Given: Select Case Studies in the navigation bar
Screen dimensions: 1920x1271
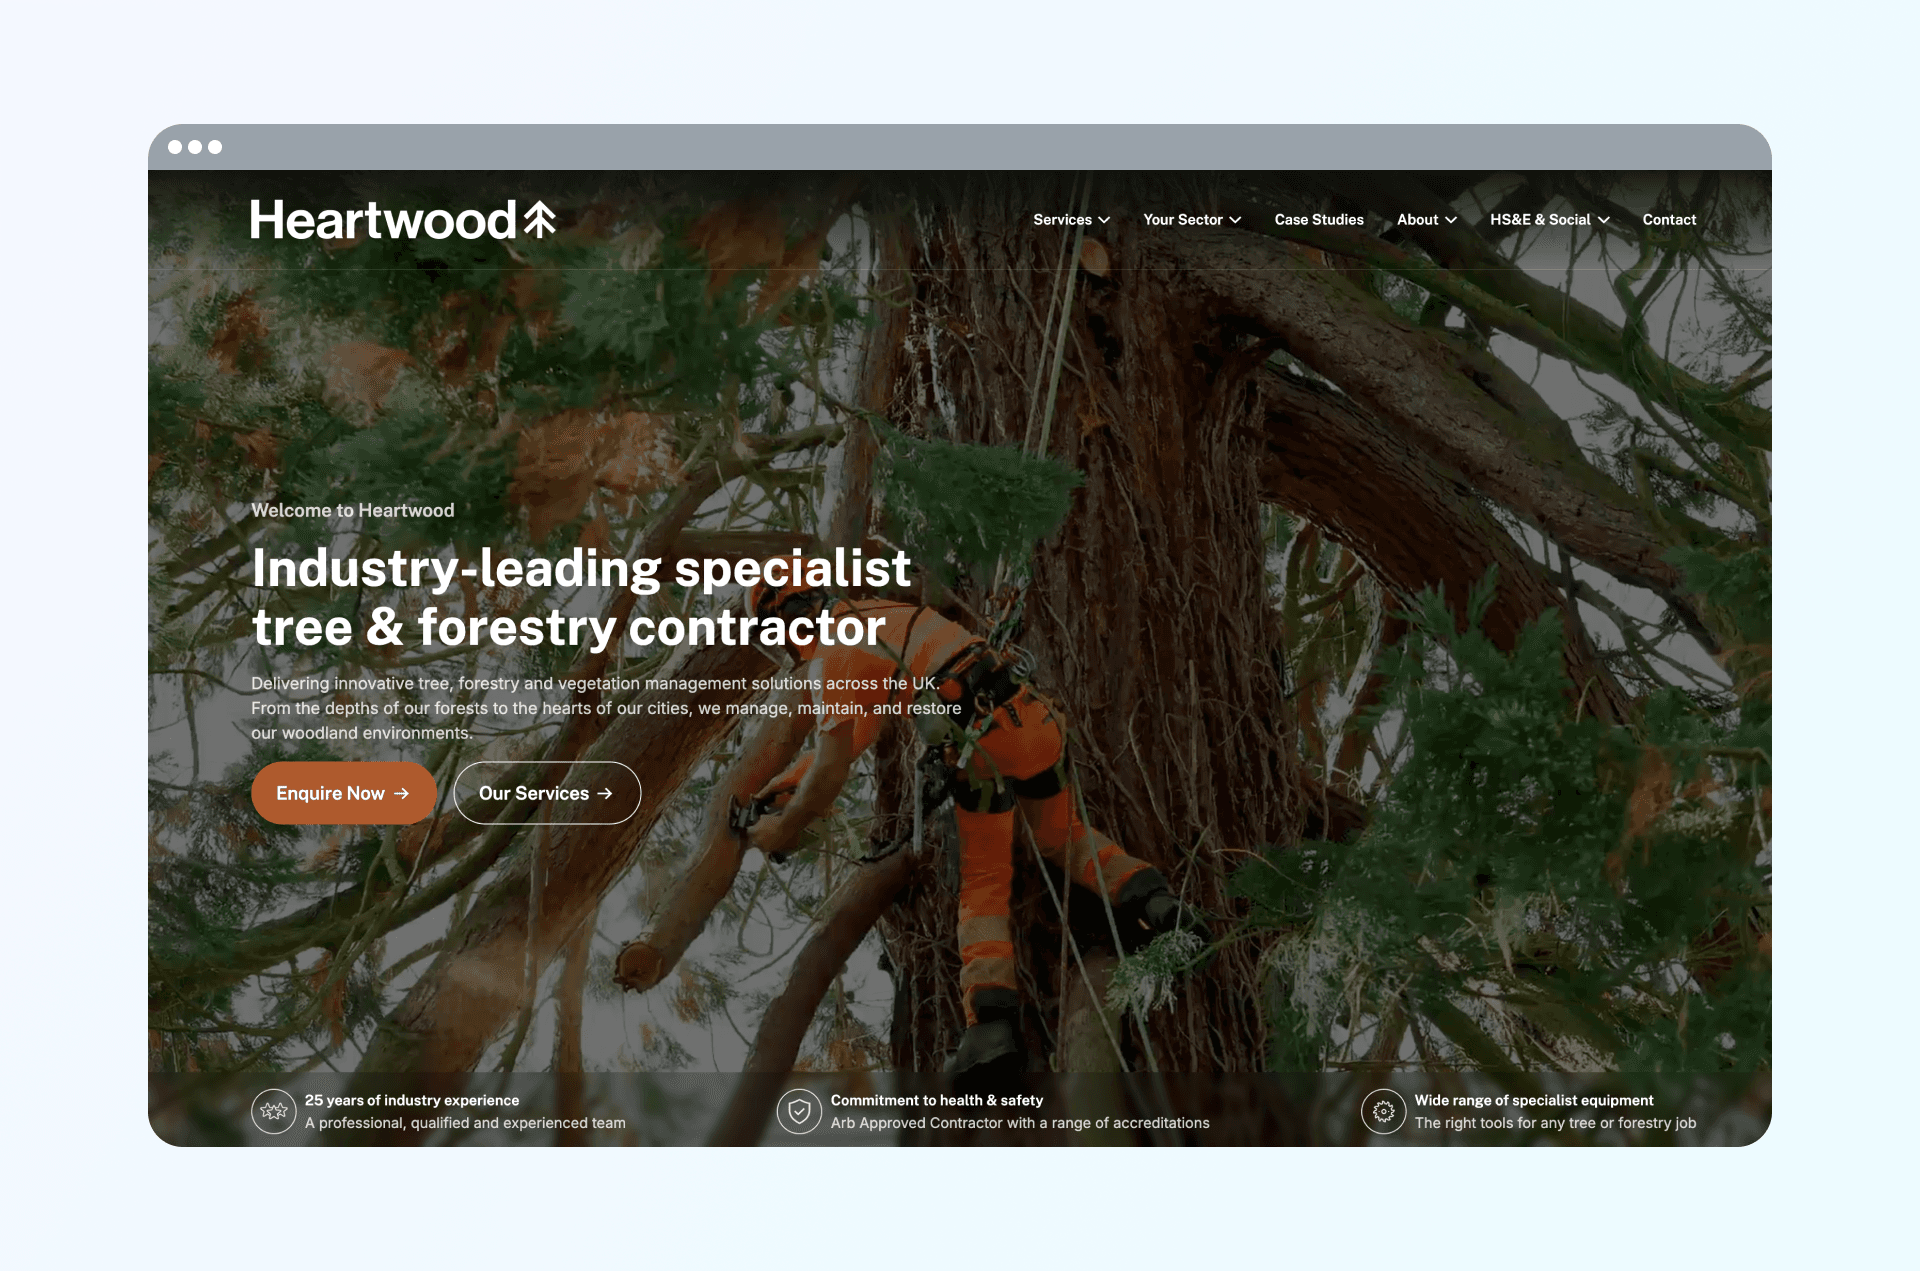Looking at the screenshot, I should click(1319, 219).
